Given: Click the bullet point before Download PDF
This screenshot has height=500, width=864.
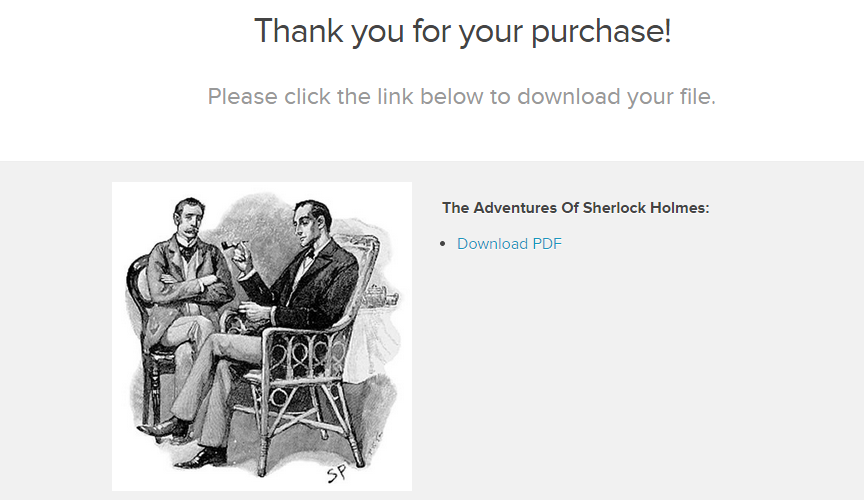Looking at the screenshot, I should pyautogui.click(x=443, y=244).
